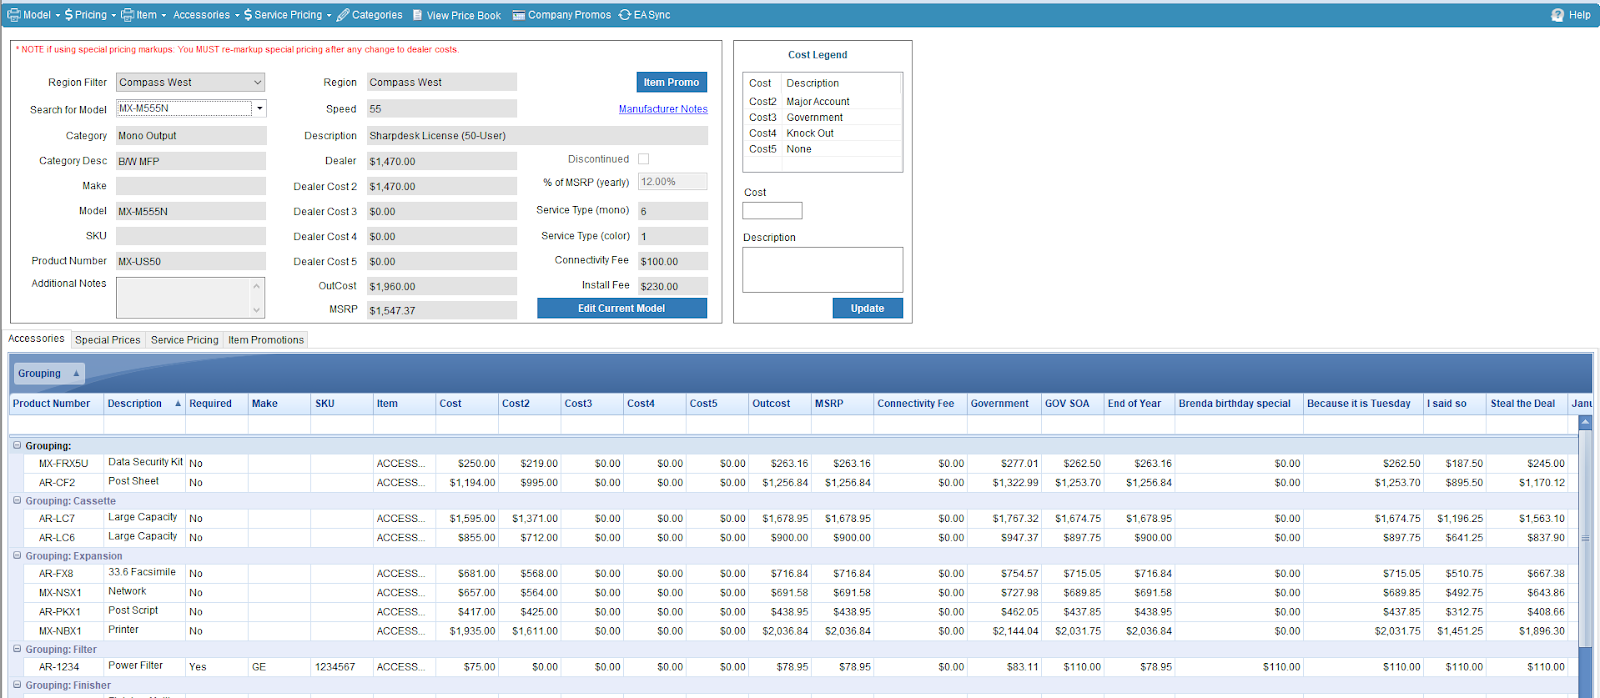The image size is (1600, 698).
Task: Click the EA Sync refresh icon
Action: pyautogui.click(x=625, y=15)
